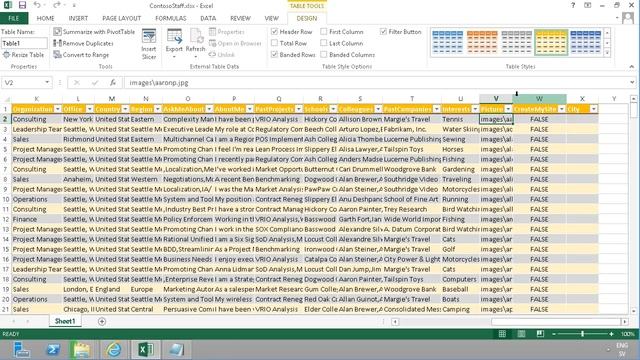Screen dimensions: 640x360
Task: Open the Help question mark
Action: point(573,5)
